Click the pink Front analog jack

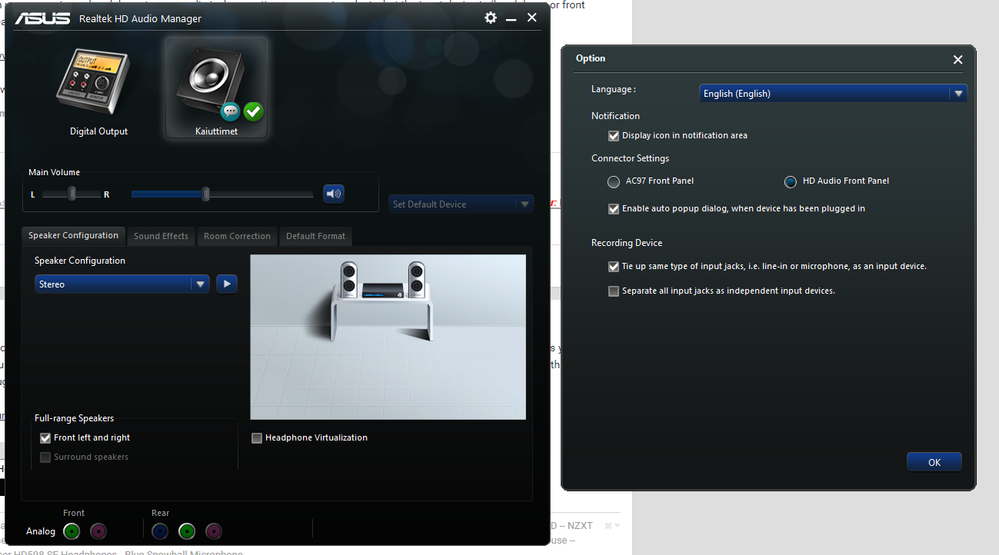coord(98,531)
